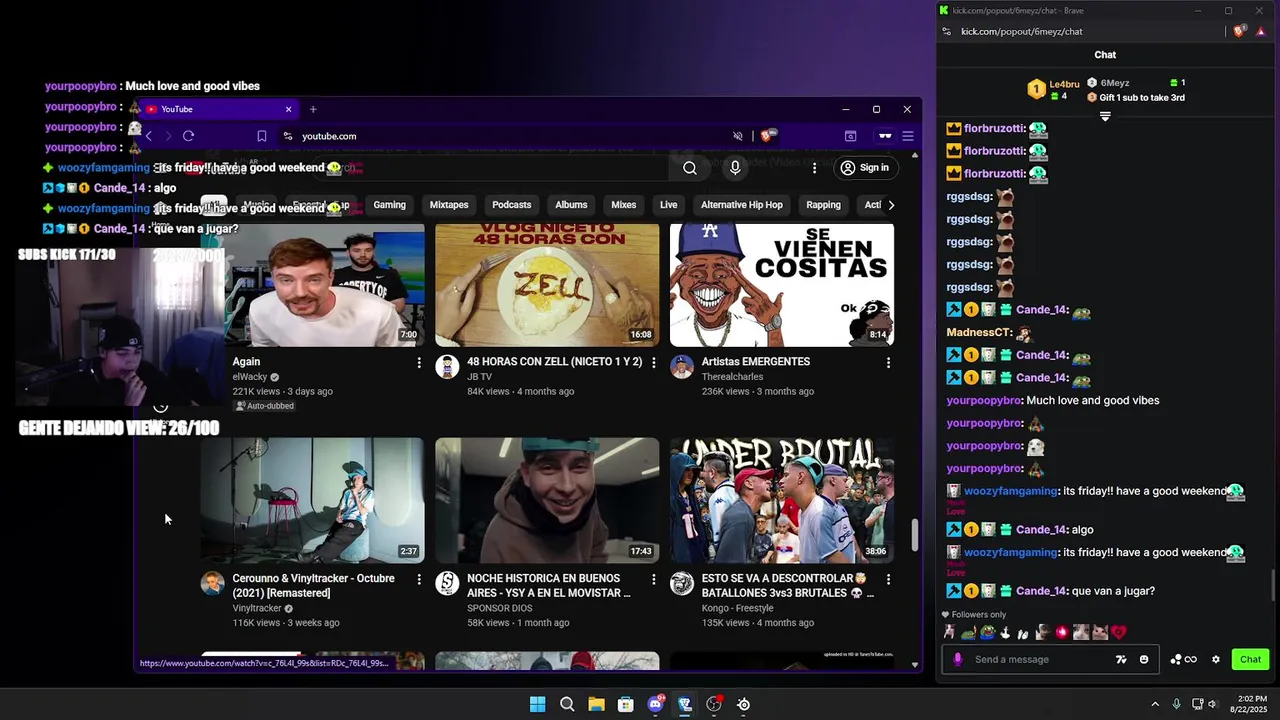Click the Kick chat vertical scrollbar

tap(1272, 583)
